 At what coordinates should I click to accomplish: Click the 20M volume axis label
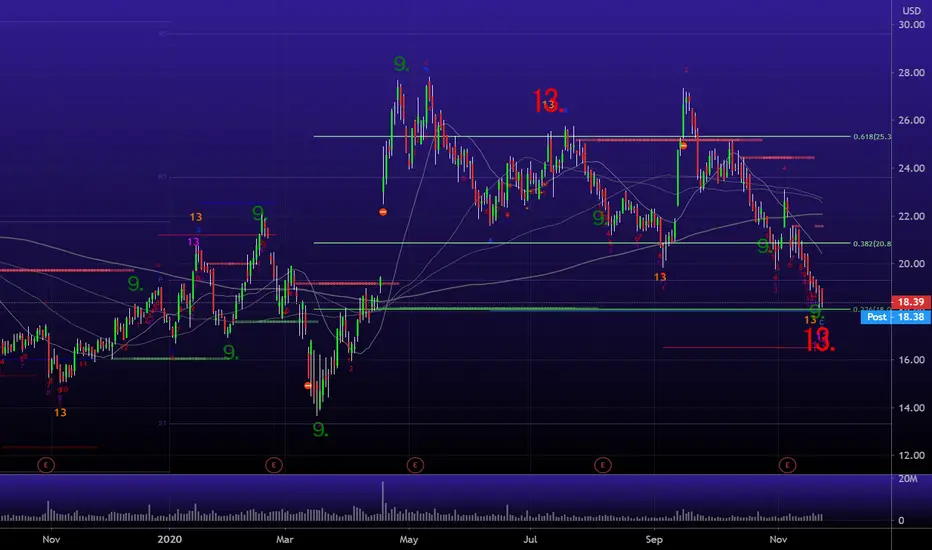(908, 479)
